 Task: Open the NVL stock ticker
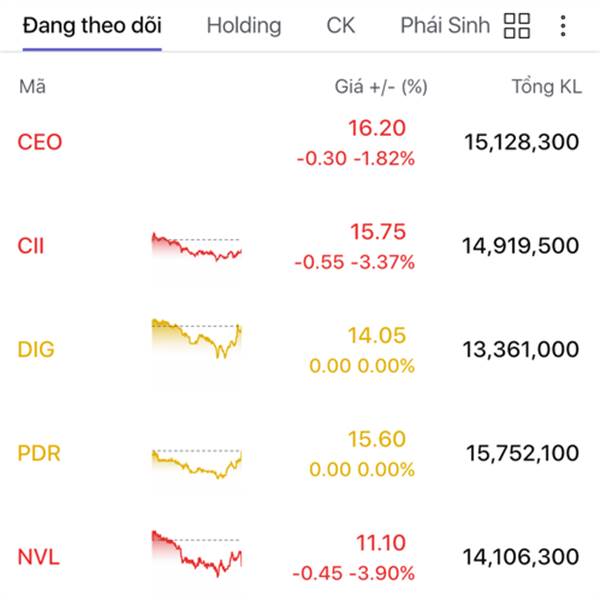pos(39,558)
